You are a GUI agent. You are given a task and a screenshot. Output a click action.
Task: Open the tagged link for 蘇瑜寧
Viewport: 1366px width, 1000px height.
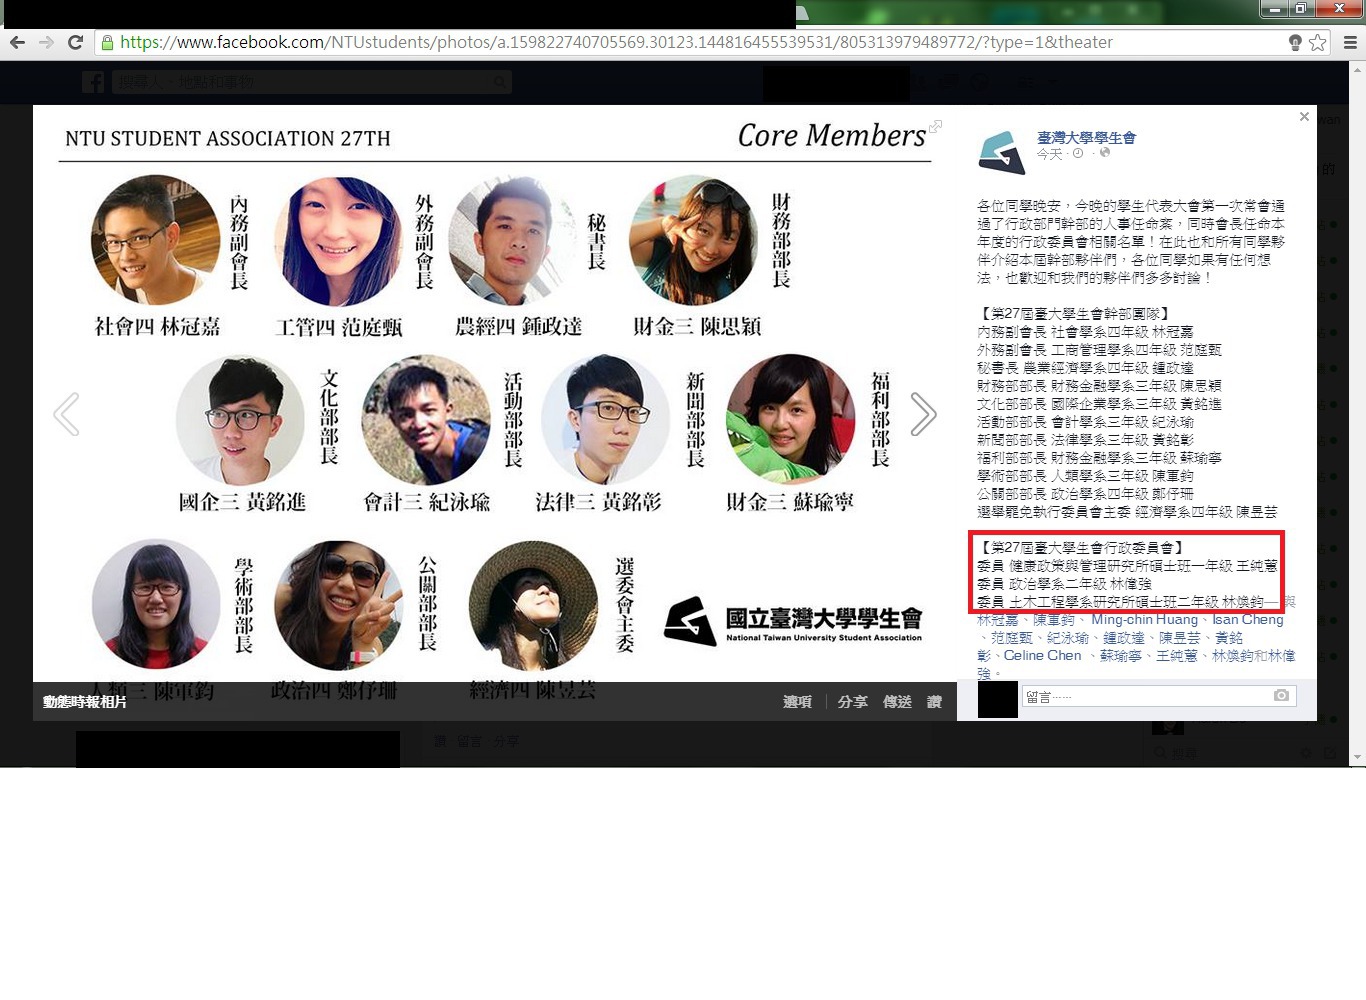[1120, 656]
